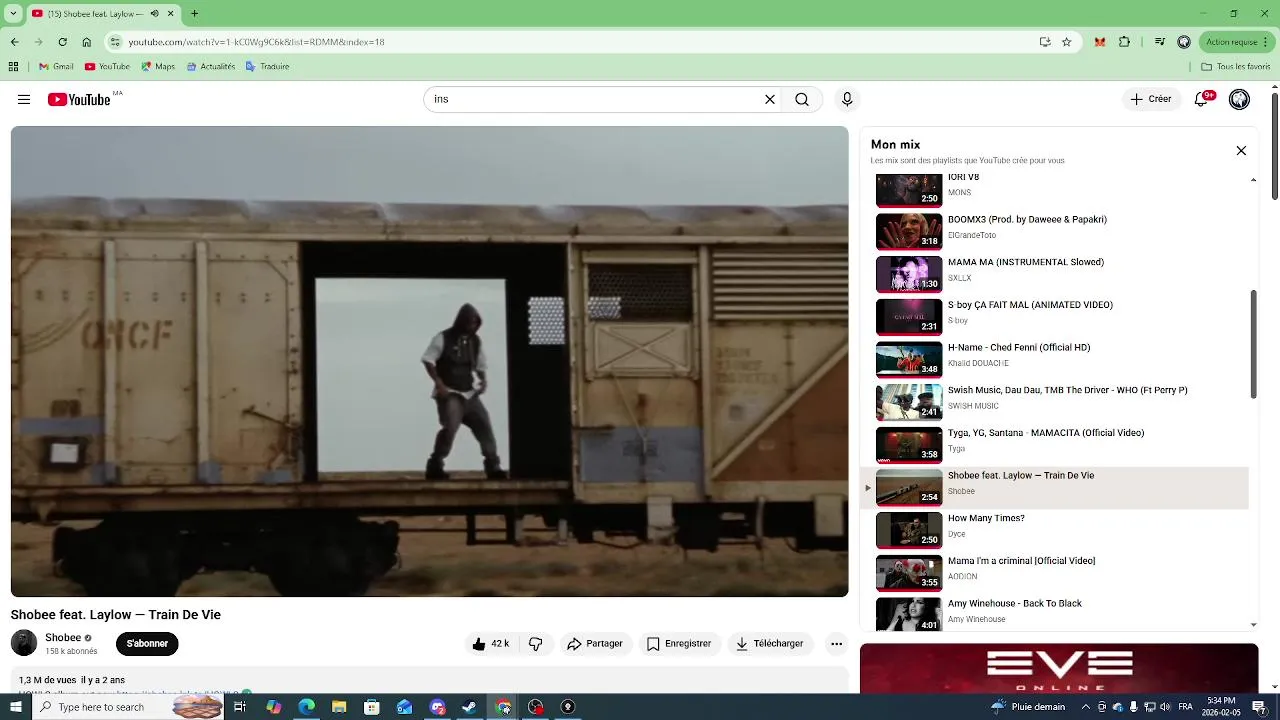
Task: Open Créer dropdown button
Action: pos(1151,99)
